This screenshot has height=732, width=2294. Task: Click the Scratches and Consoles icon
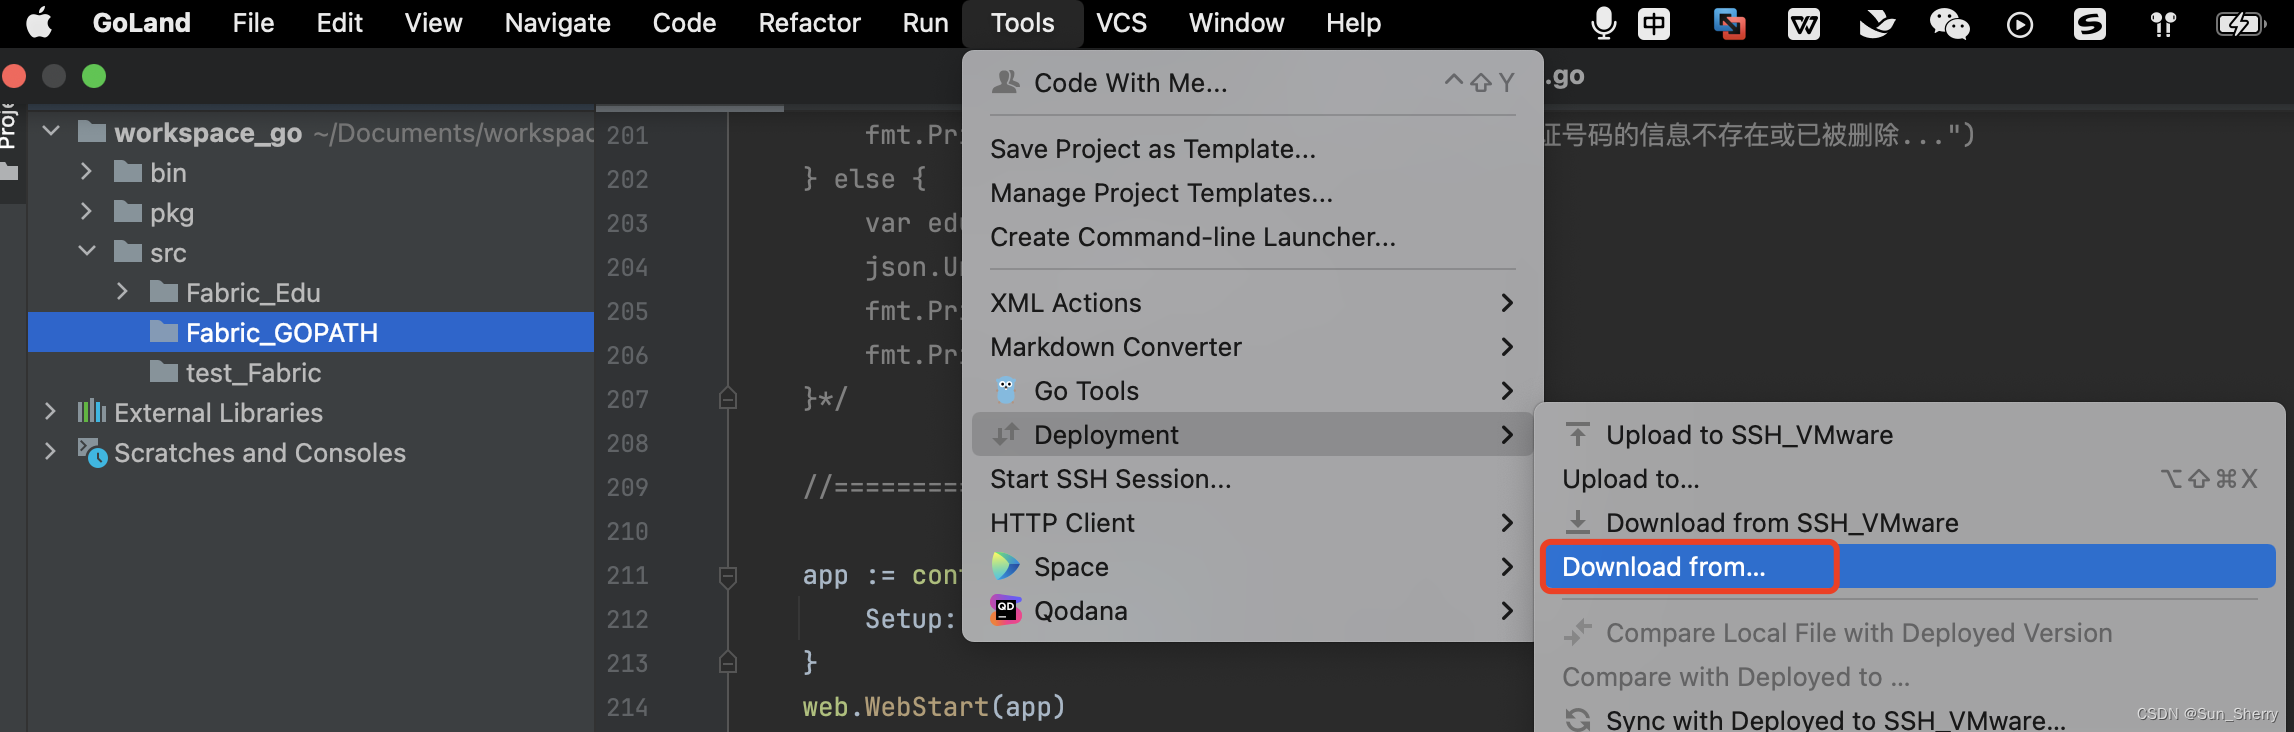[x=92, y=453]
